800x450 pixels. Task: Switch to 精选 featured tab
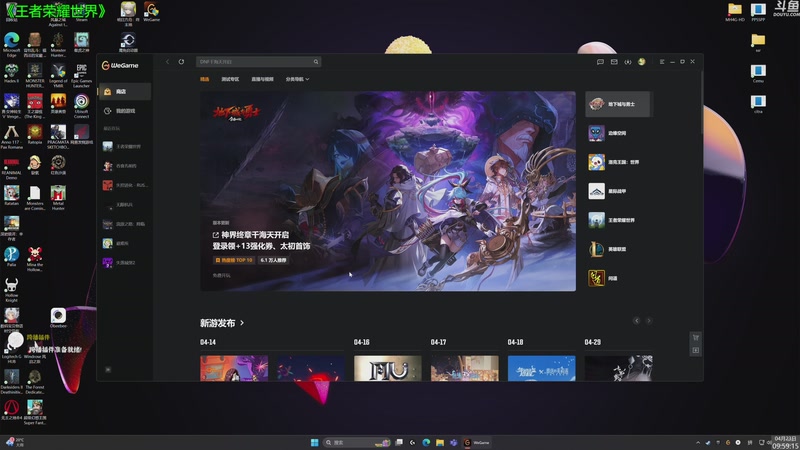[x=205, y=79]
